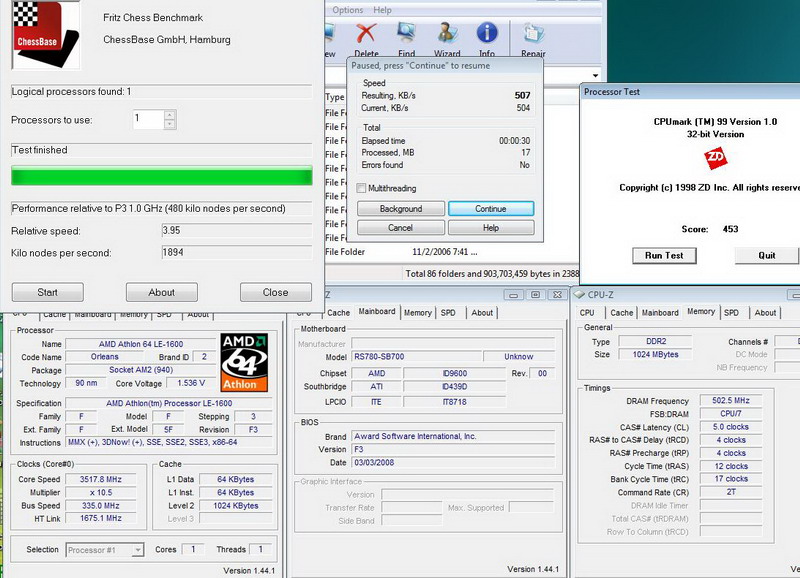Select Mainboard tab in middle CPU-Z
The width and height of the screenshot is (800, 578).
(377, 312)
